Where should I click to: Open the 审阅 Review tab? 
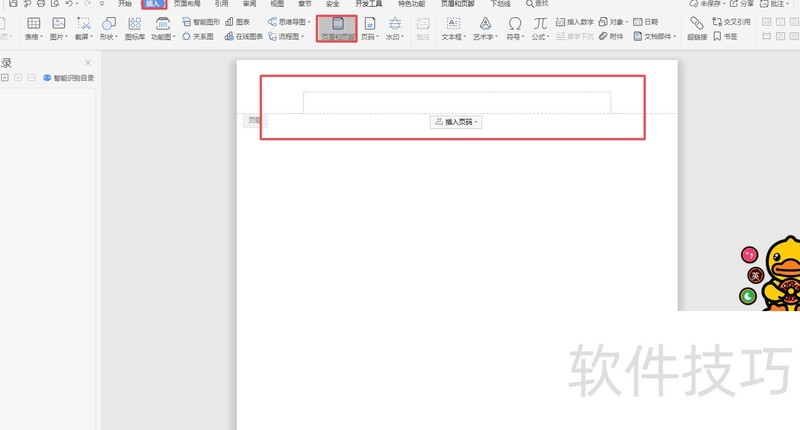249,4
